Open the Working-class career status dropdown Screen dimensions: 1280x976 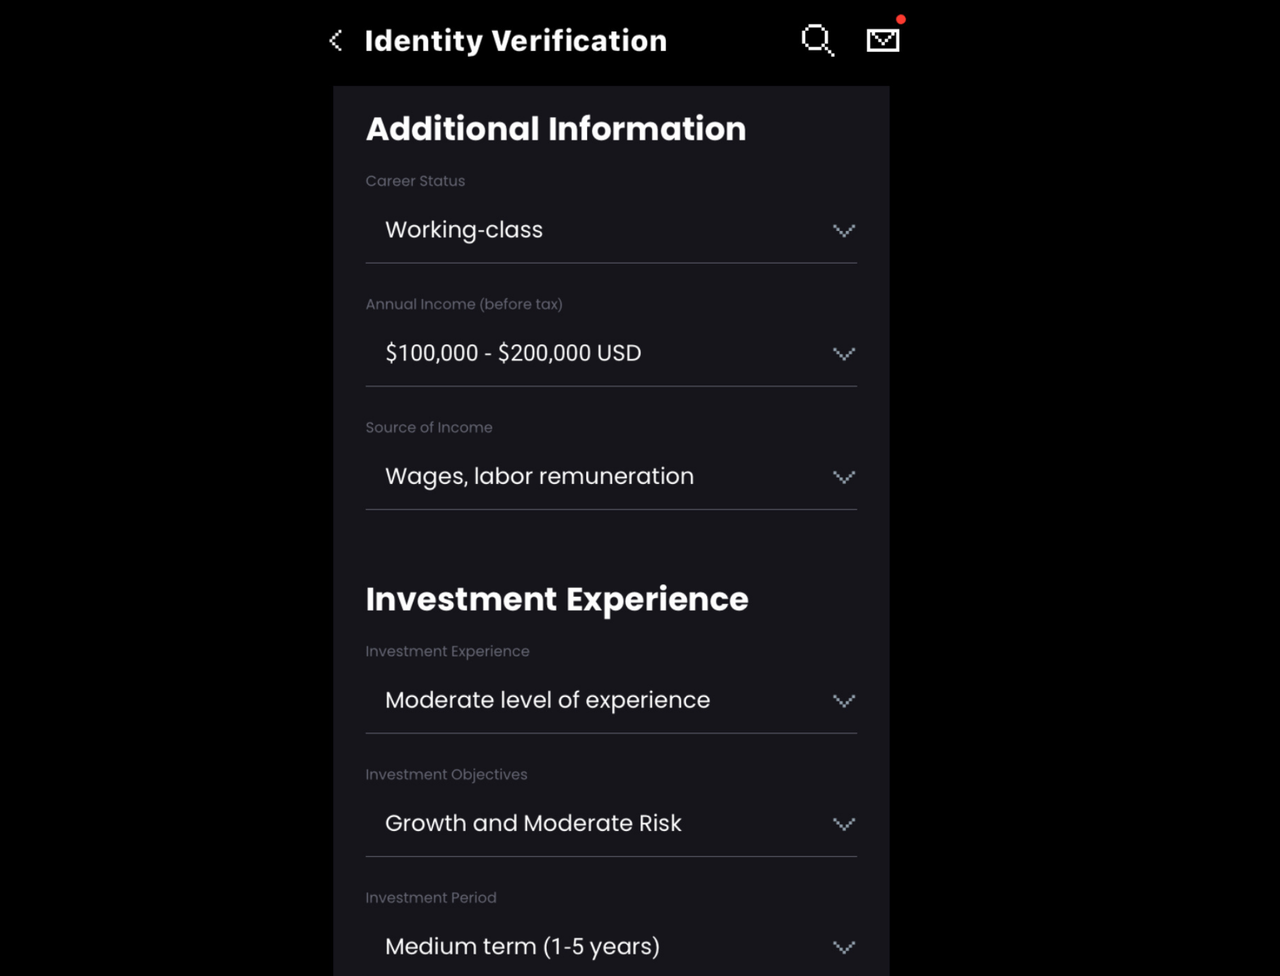pos(611,230)
